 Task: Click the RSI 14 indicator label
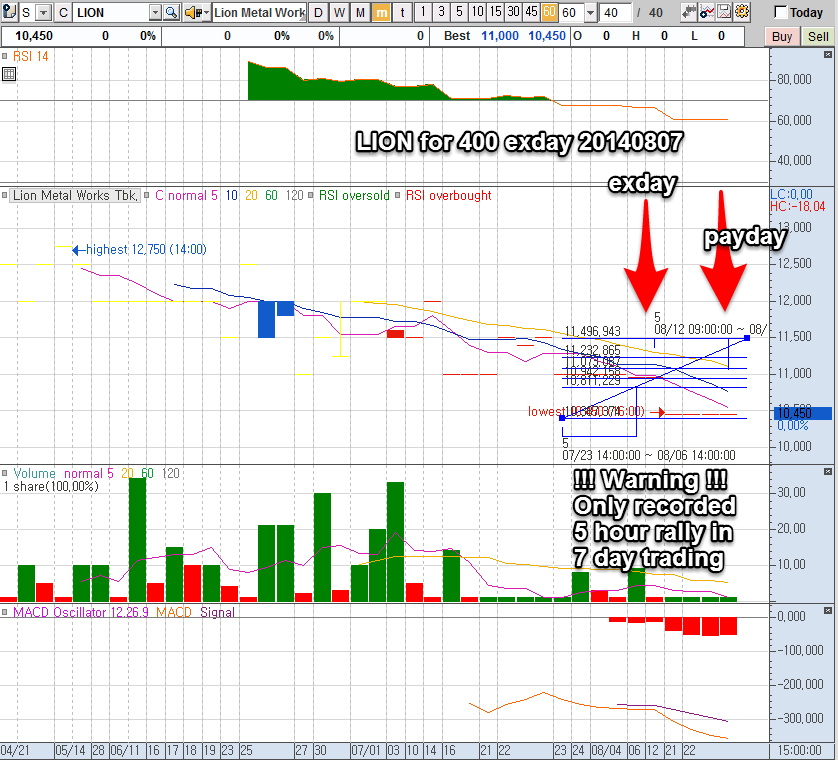(x=30, y=56)
